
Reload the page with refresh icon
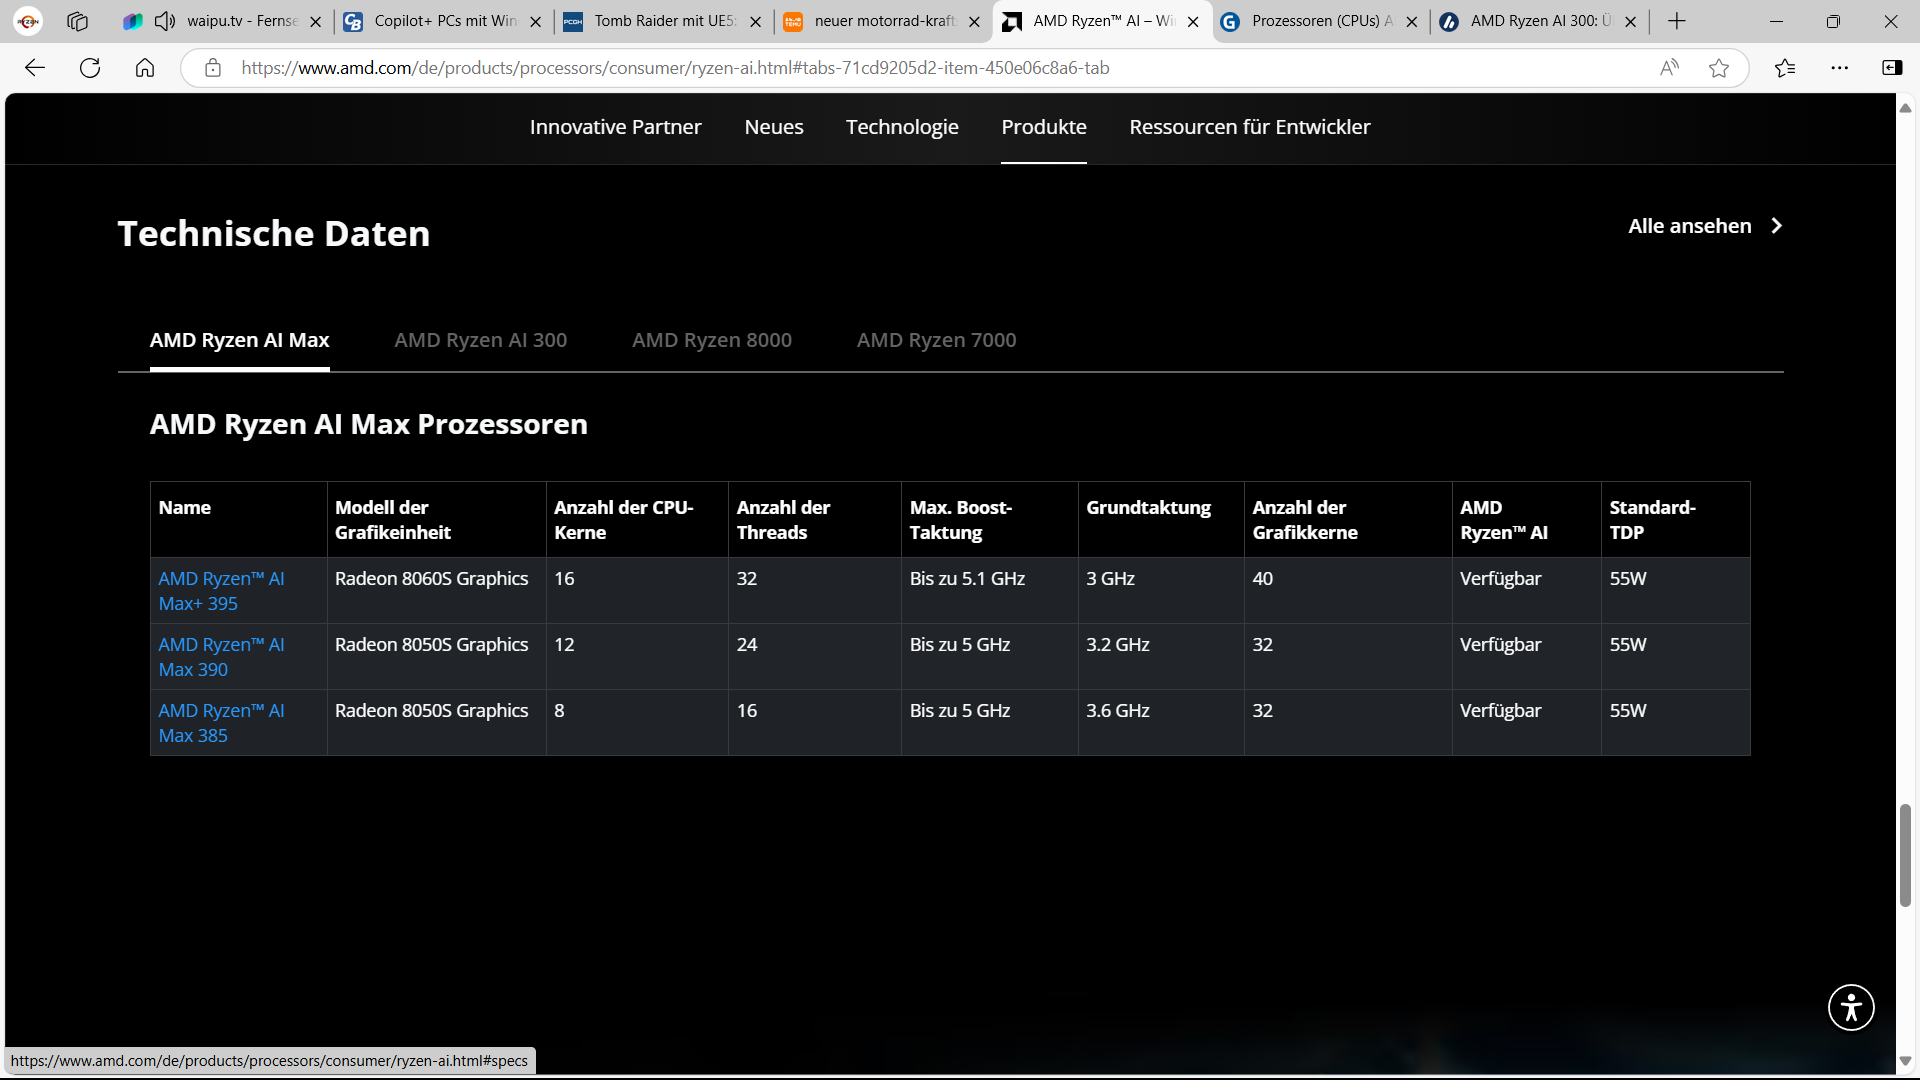click(x=90, y=68)
